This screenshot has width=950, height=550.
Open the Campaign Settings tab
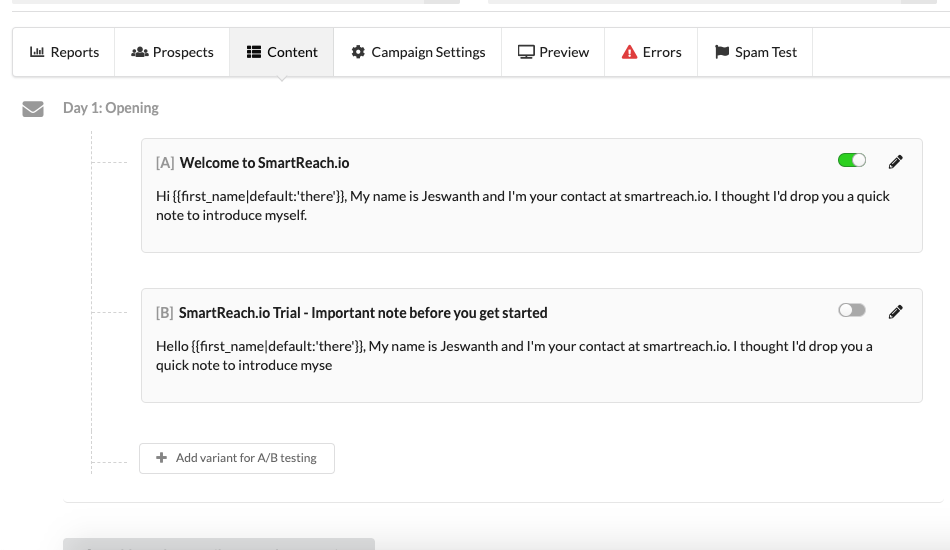pos(417,52)
